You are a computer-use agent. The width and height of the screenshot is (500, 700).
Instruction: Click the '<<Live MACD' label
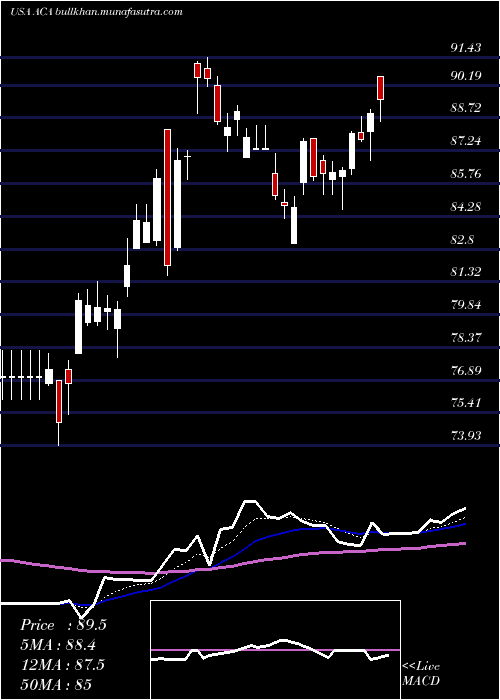tap(421, 674)
